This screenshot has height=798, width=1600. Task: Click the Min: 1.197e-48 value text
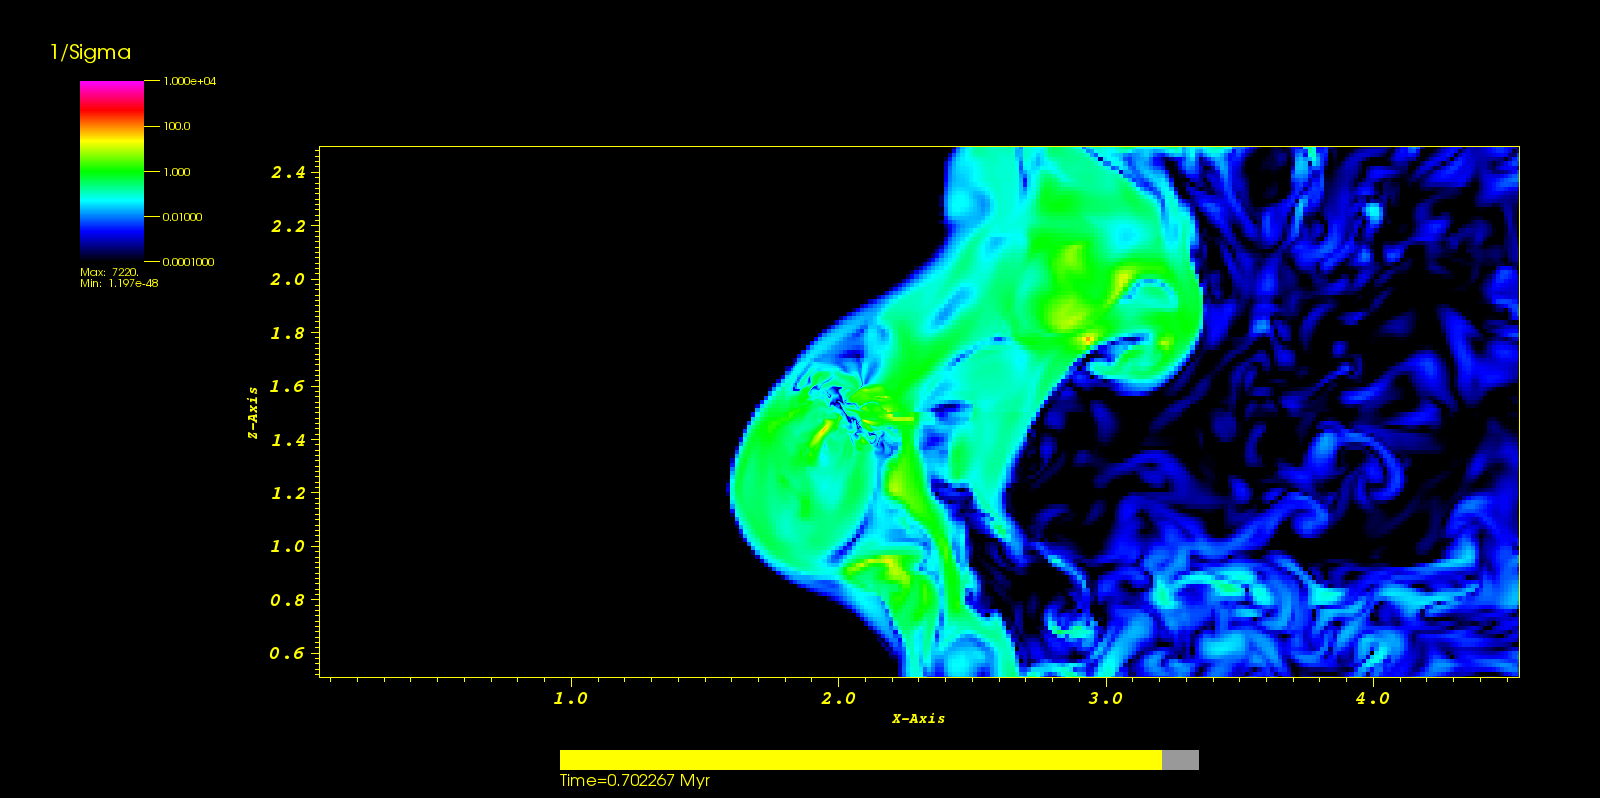(x=119, y=283)
